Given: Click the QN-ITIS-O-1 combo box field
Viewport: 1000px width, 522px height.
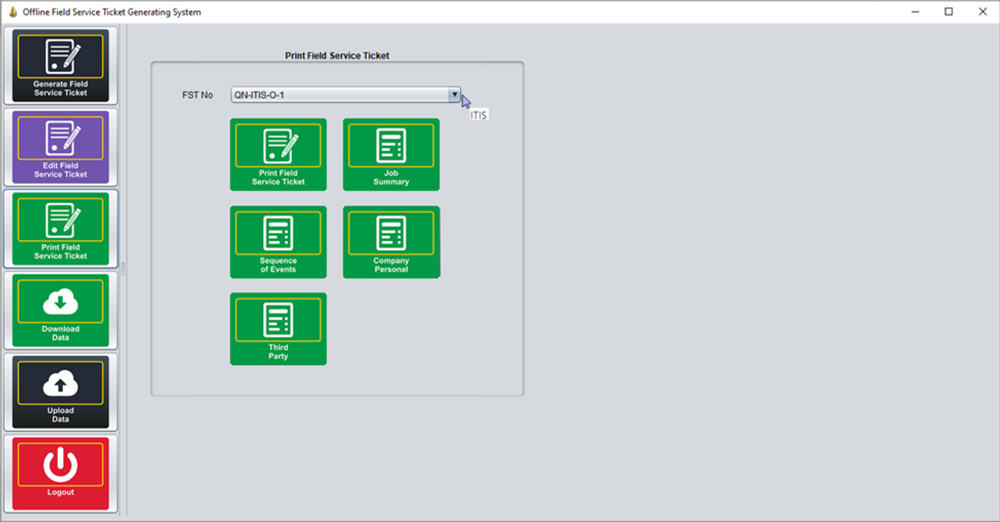Looking at the screenshot, I should tap(338, 95).
